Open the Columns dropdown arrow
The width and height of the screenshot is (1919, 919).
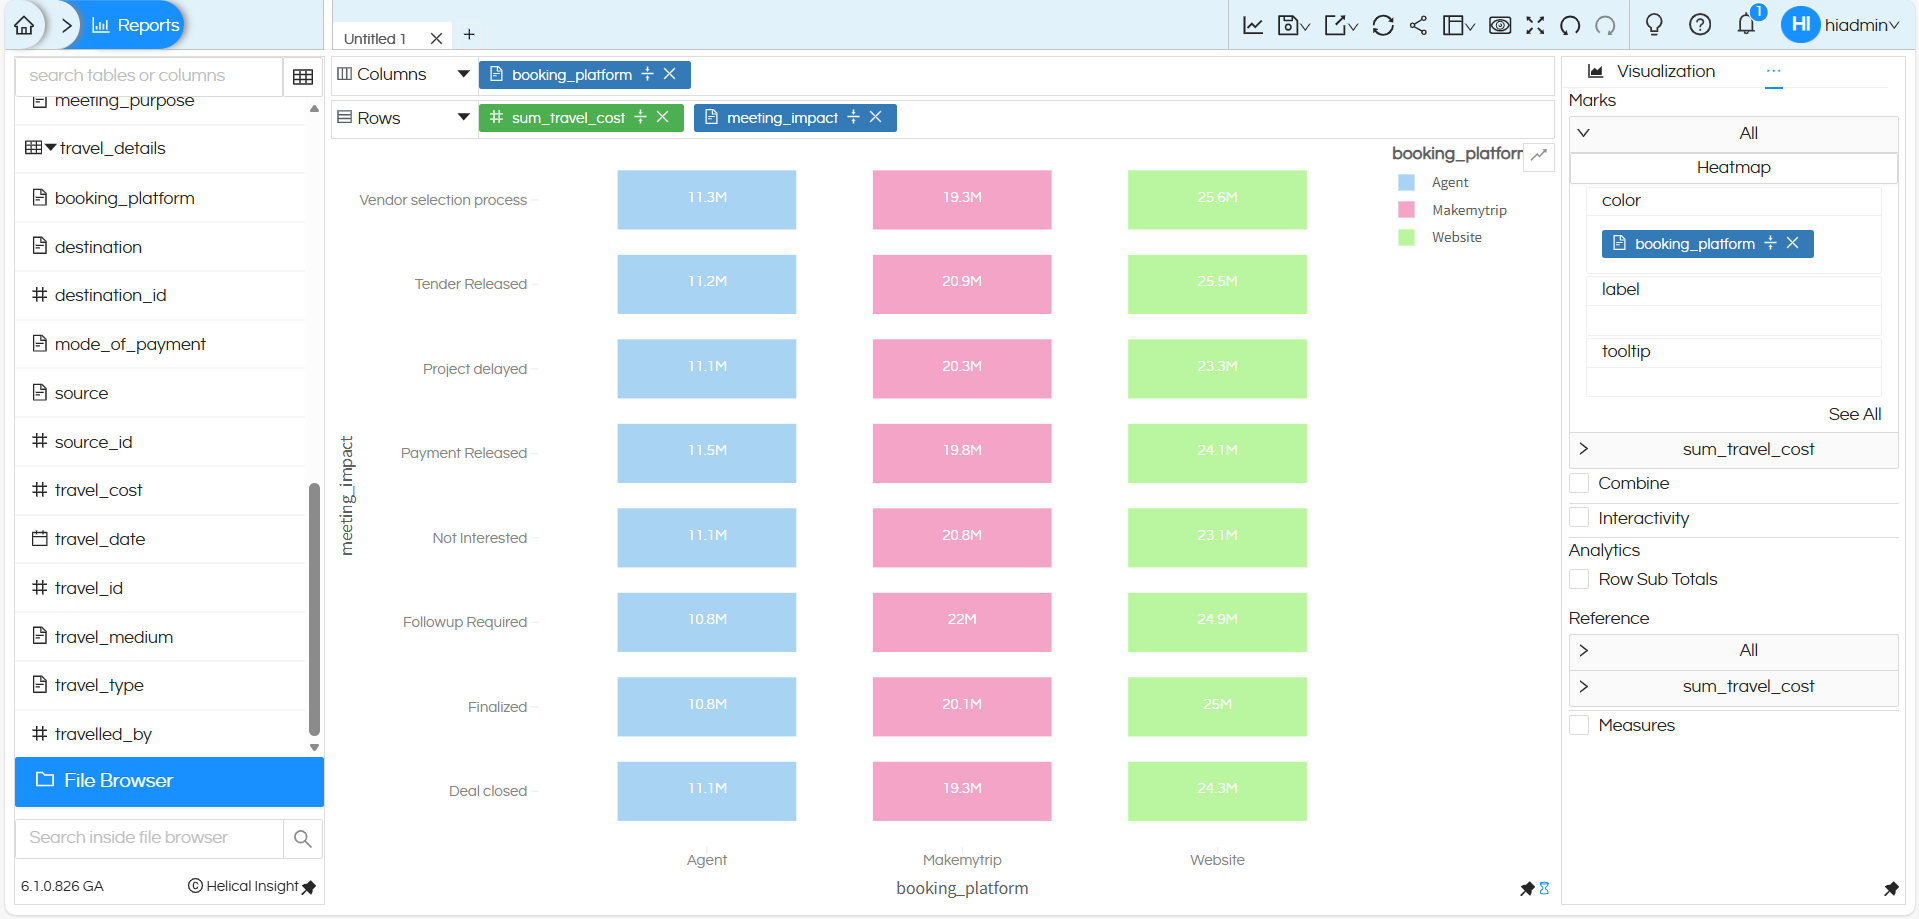tap(463, 73)
